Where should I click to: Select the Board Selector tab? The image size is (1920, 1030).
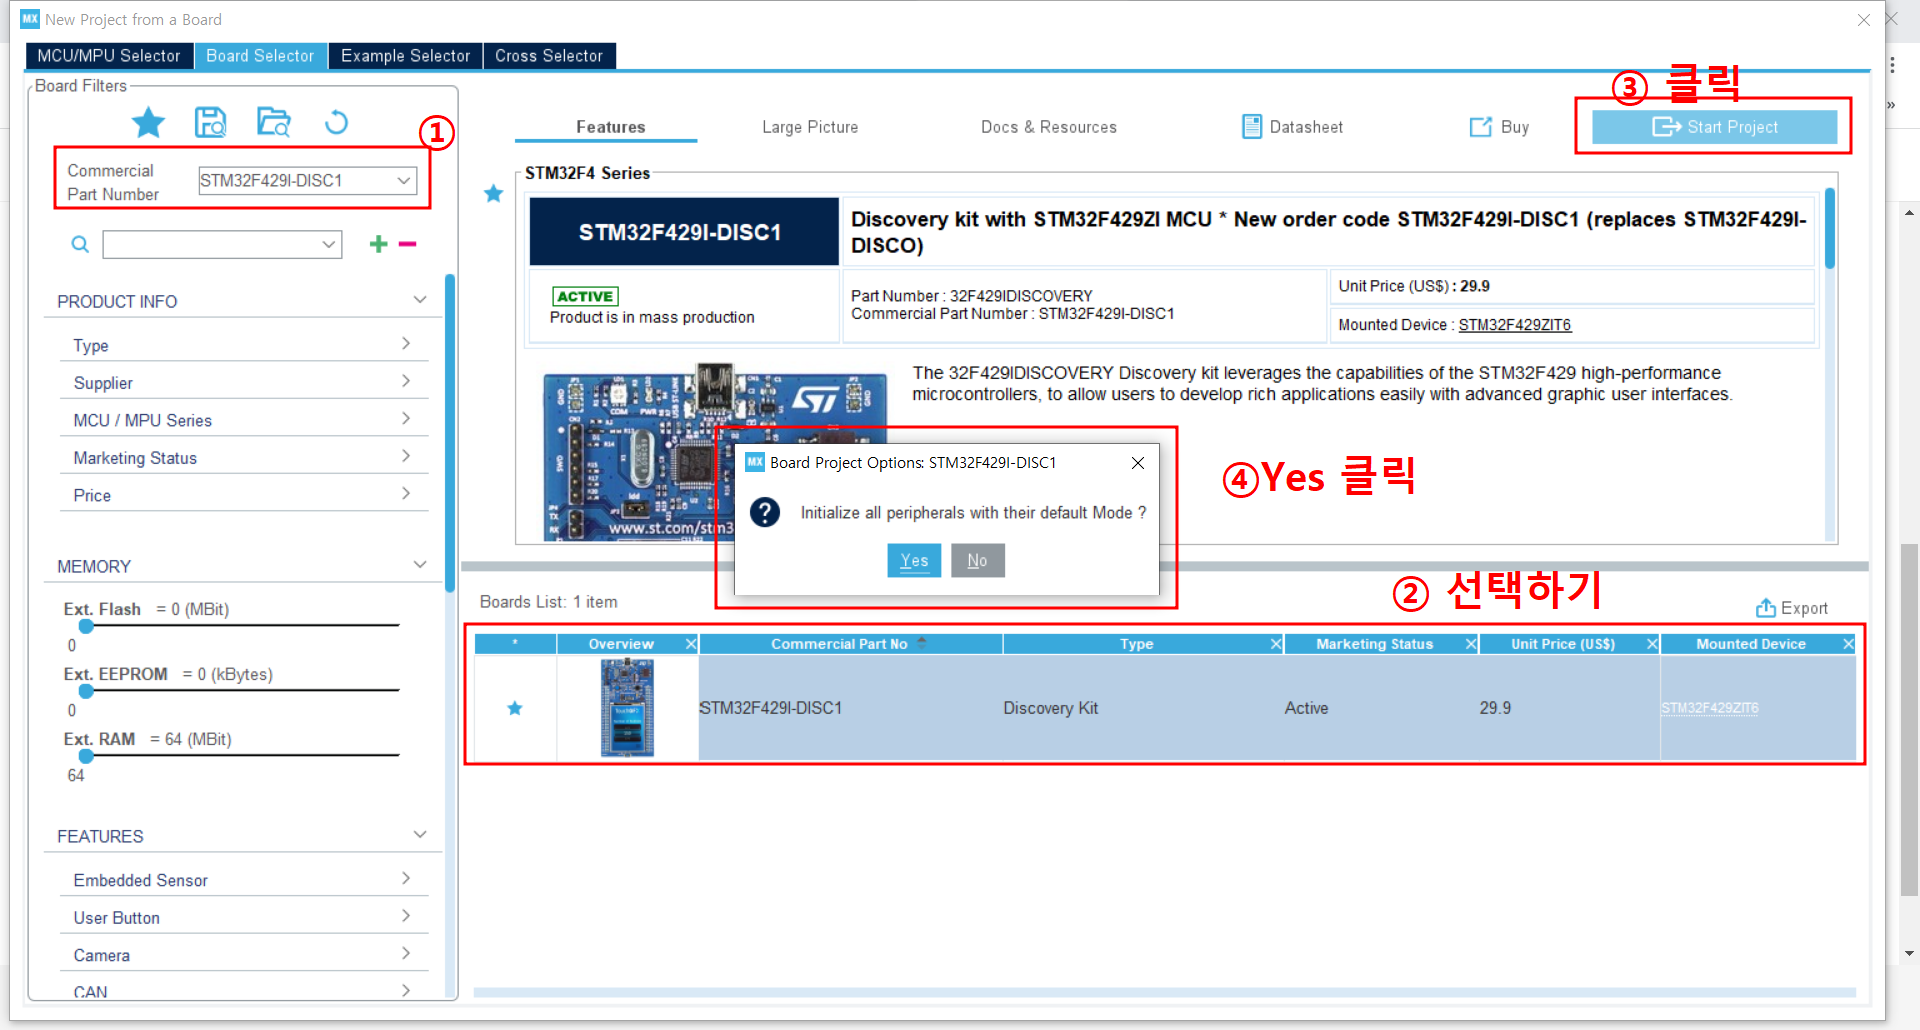[260, 56]
